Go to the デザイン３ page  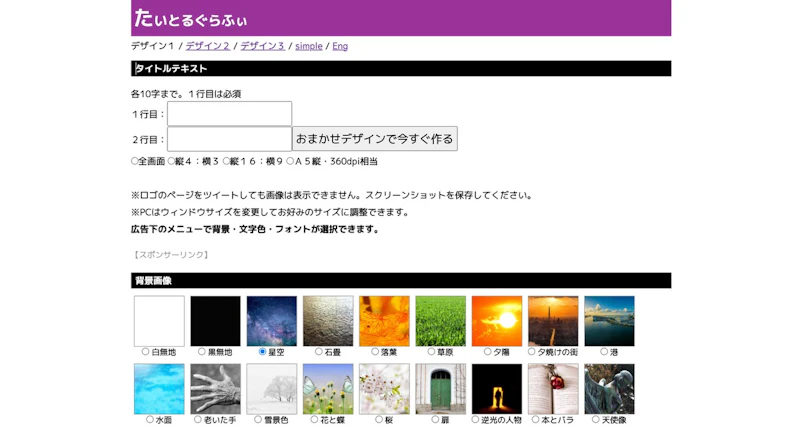[263, 46]
